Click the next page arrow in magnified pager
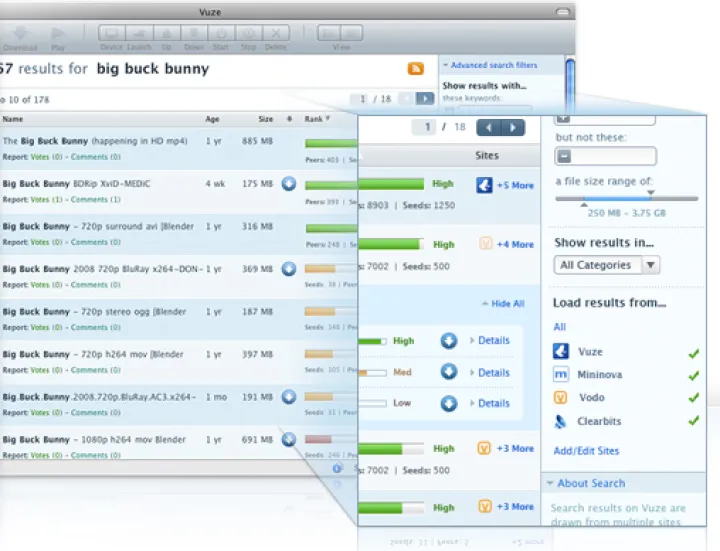This screenshot has width=720, height=551. pos(513,128)
